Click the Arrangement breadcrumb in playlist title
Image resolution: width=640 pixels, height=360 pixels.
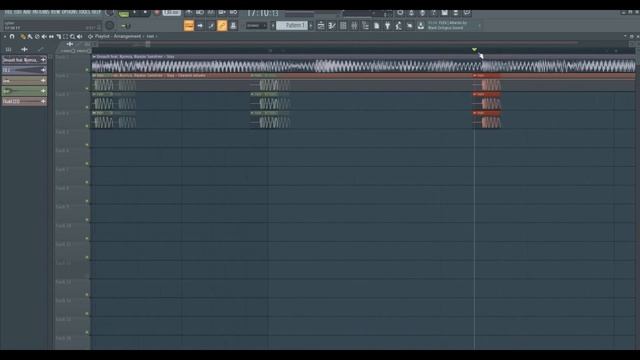(127, 36)
